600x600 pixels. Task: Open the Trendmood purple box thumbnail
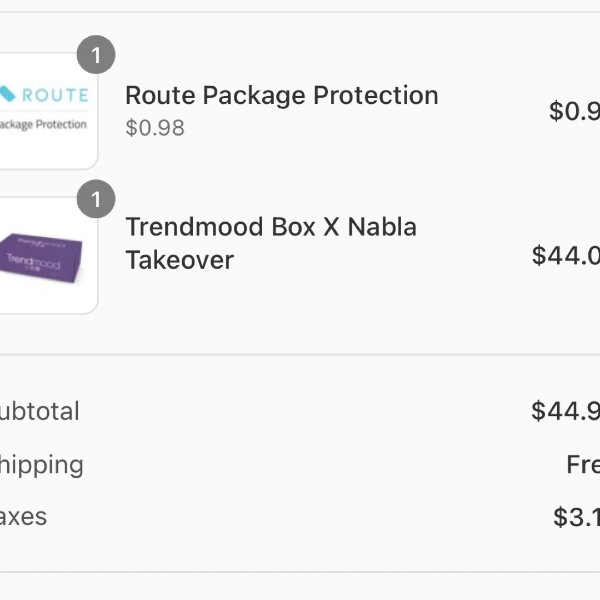point(48,255)
